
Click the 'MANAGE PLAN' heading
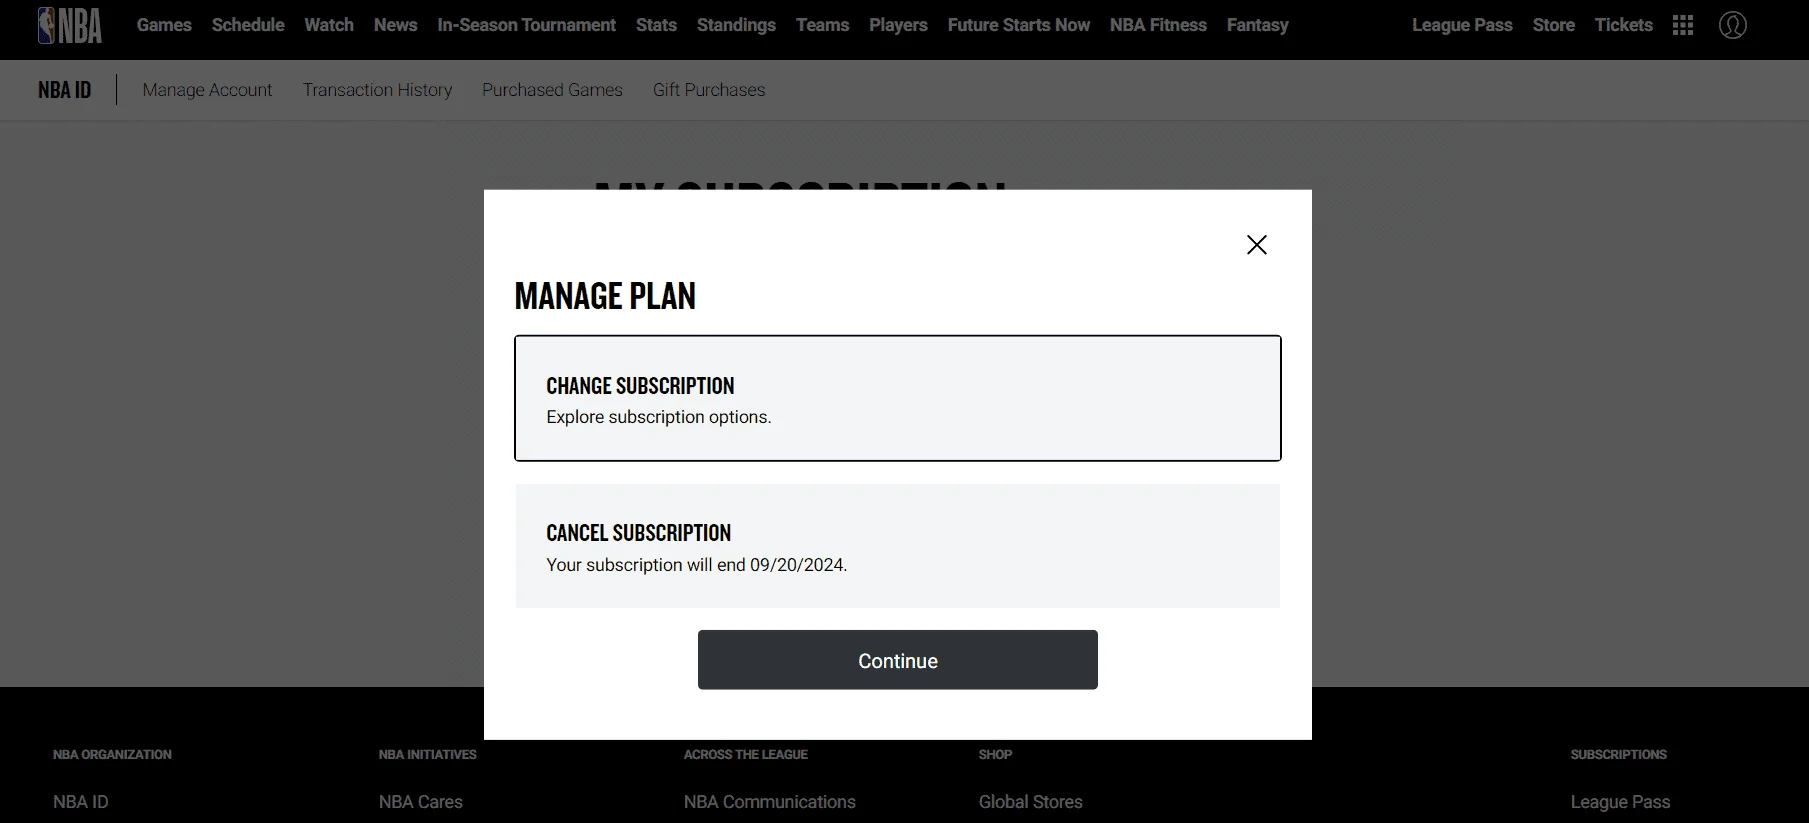point(605,296)
